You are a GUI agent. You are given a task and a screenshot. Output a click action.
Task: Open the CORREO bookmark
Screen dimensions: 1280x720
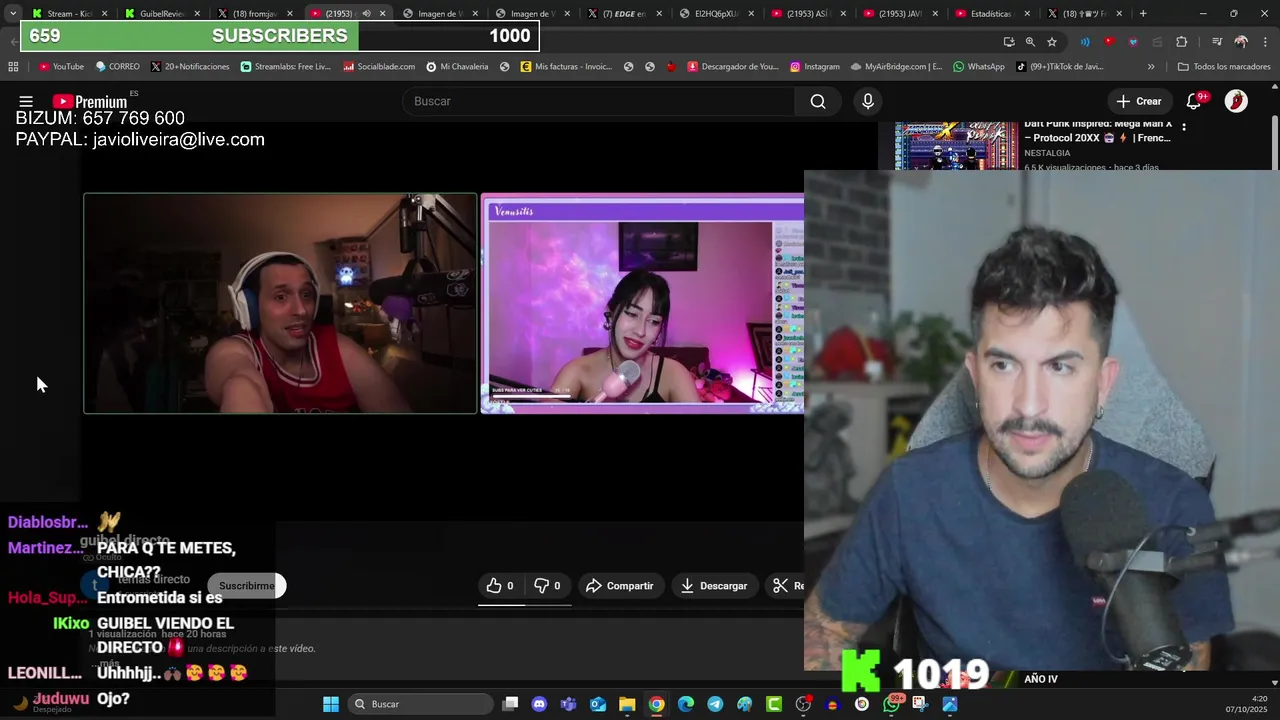pos(118,67)
